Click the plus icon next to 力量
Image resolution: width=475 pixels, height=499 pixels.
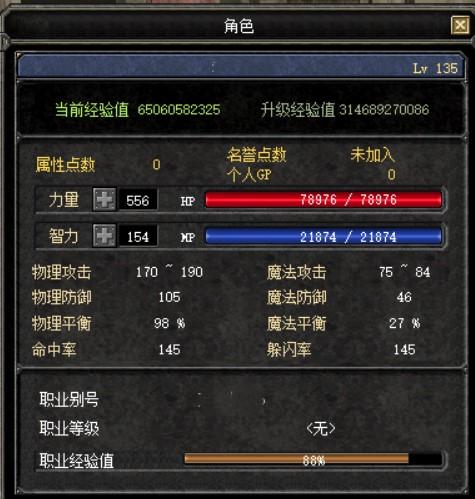(x=104, y=200)
